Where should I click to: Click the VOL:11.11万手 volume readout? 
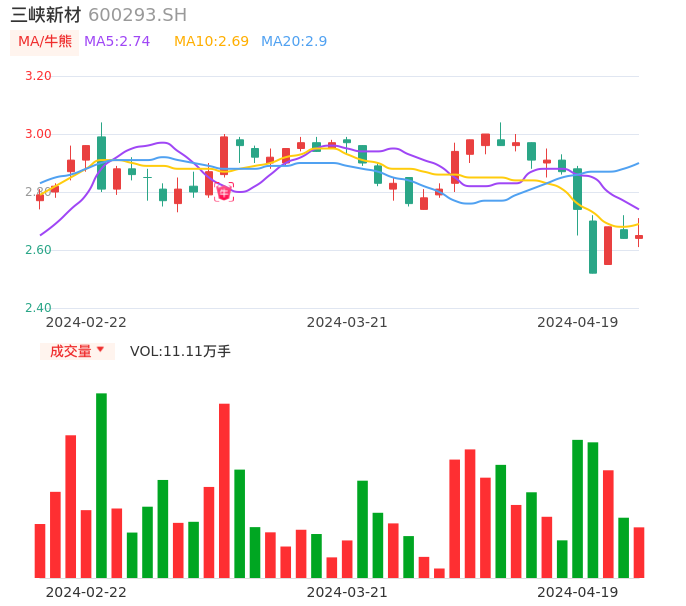pos(180,351)
